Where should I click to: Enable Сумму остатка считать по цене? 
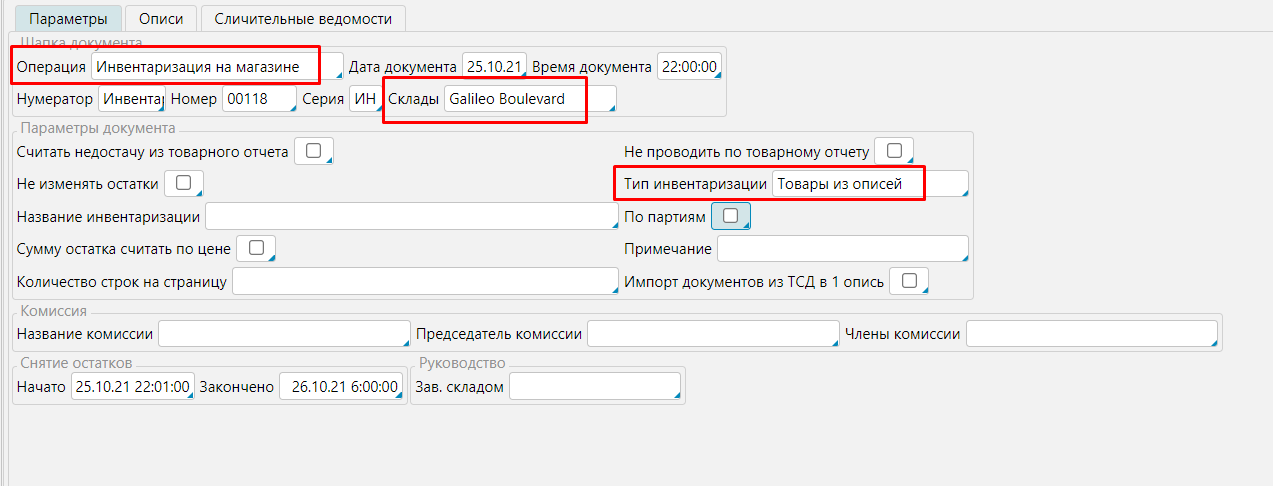coord(255,248)
